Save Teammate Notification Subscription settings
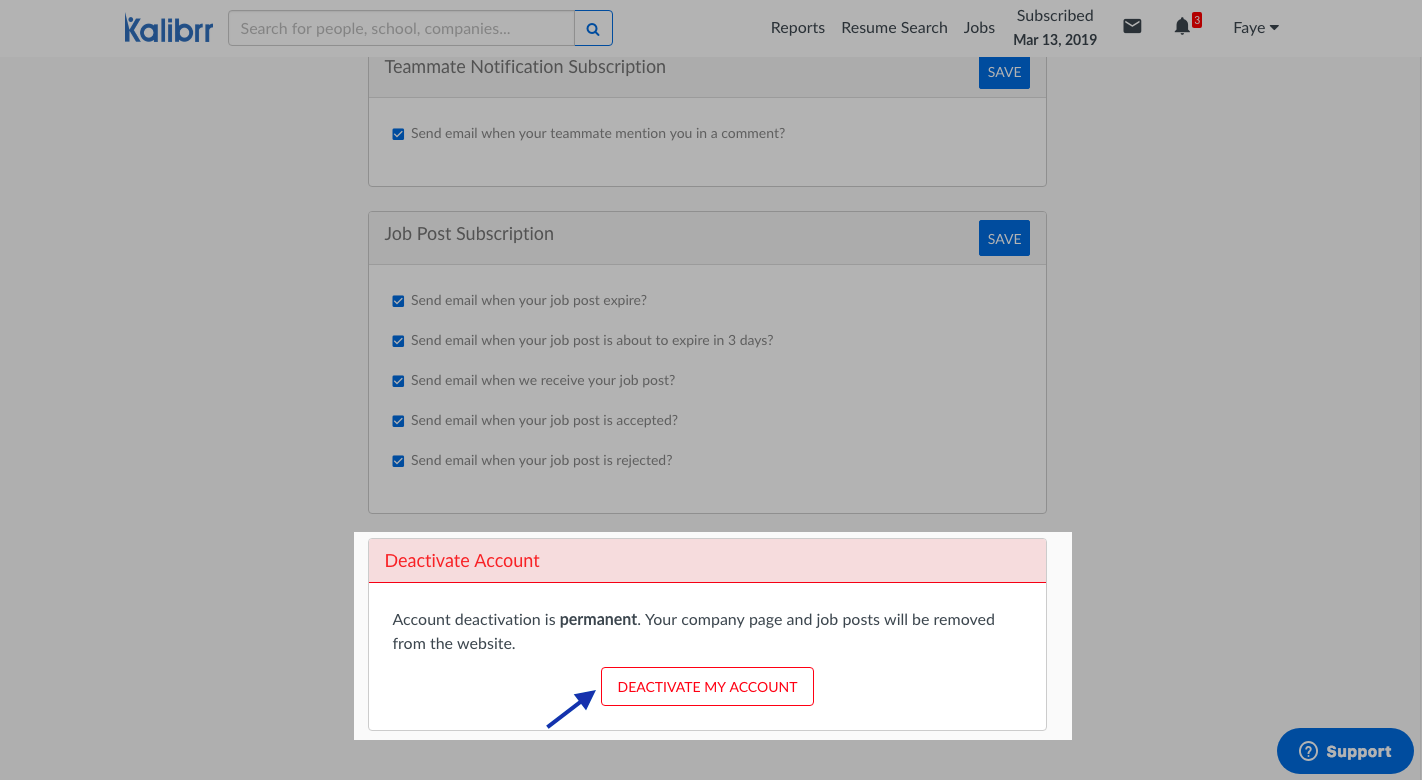 tap(1004, 72)
